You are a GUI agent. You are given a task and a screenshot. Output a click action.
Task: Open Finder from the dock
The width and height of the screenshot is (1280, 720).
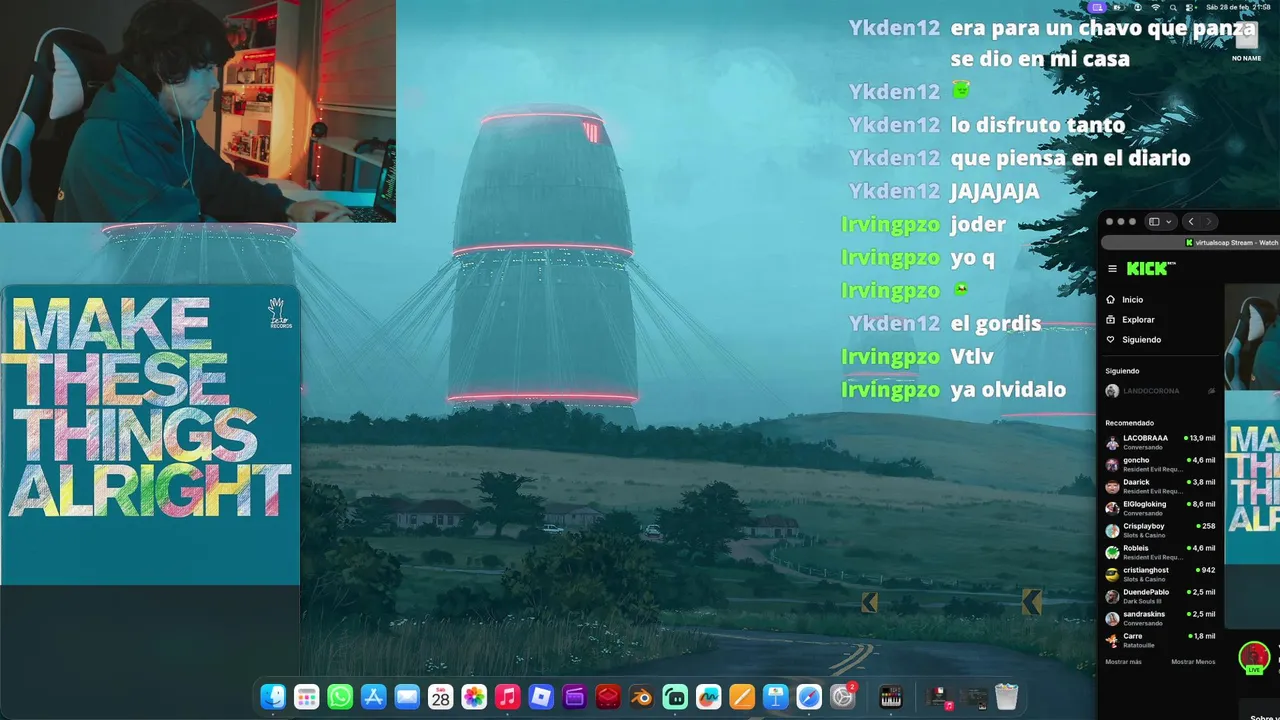point(273,697)
